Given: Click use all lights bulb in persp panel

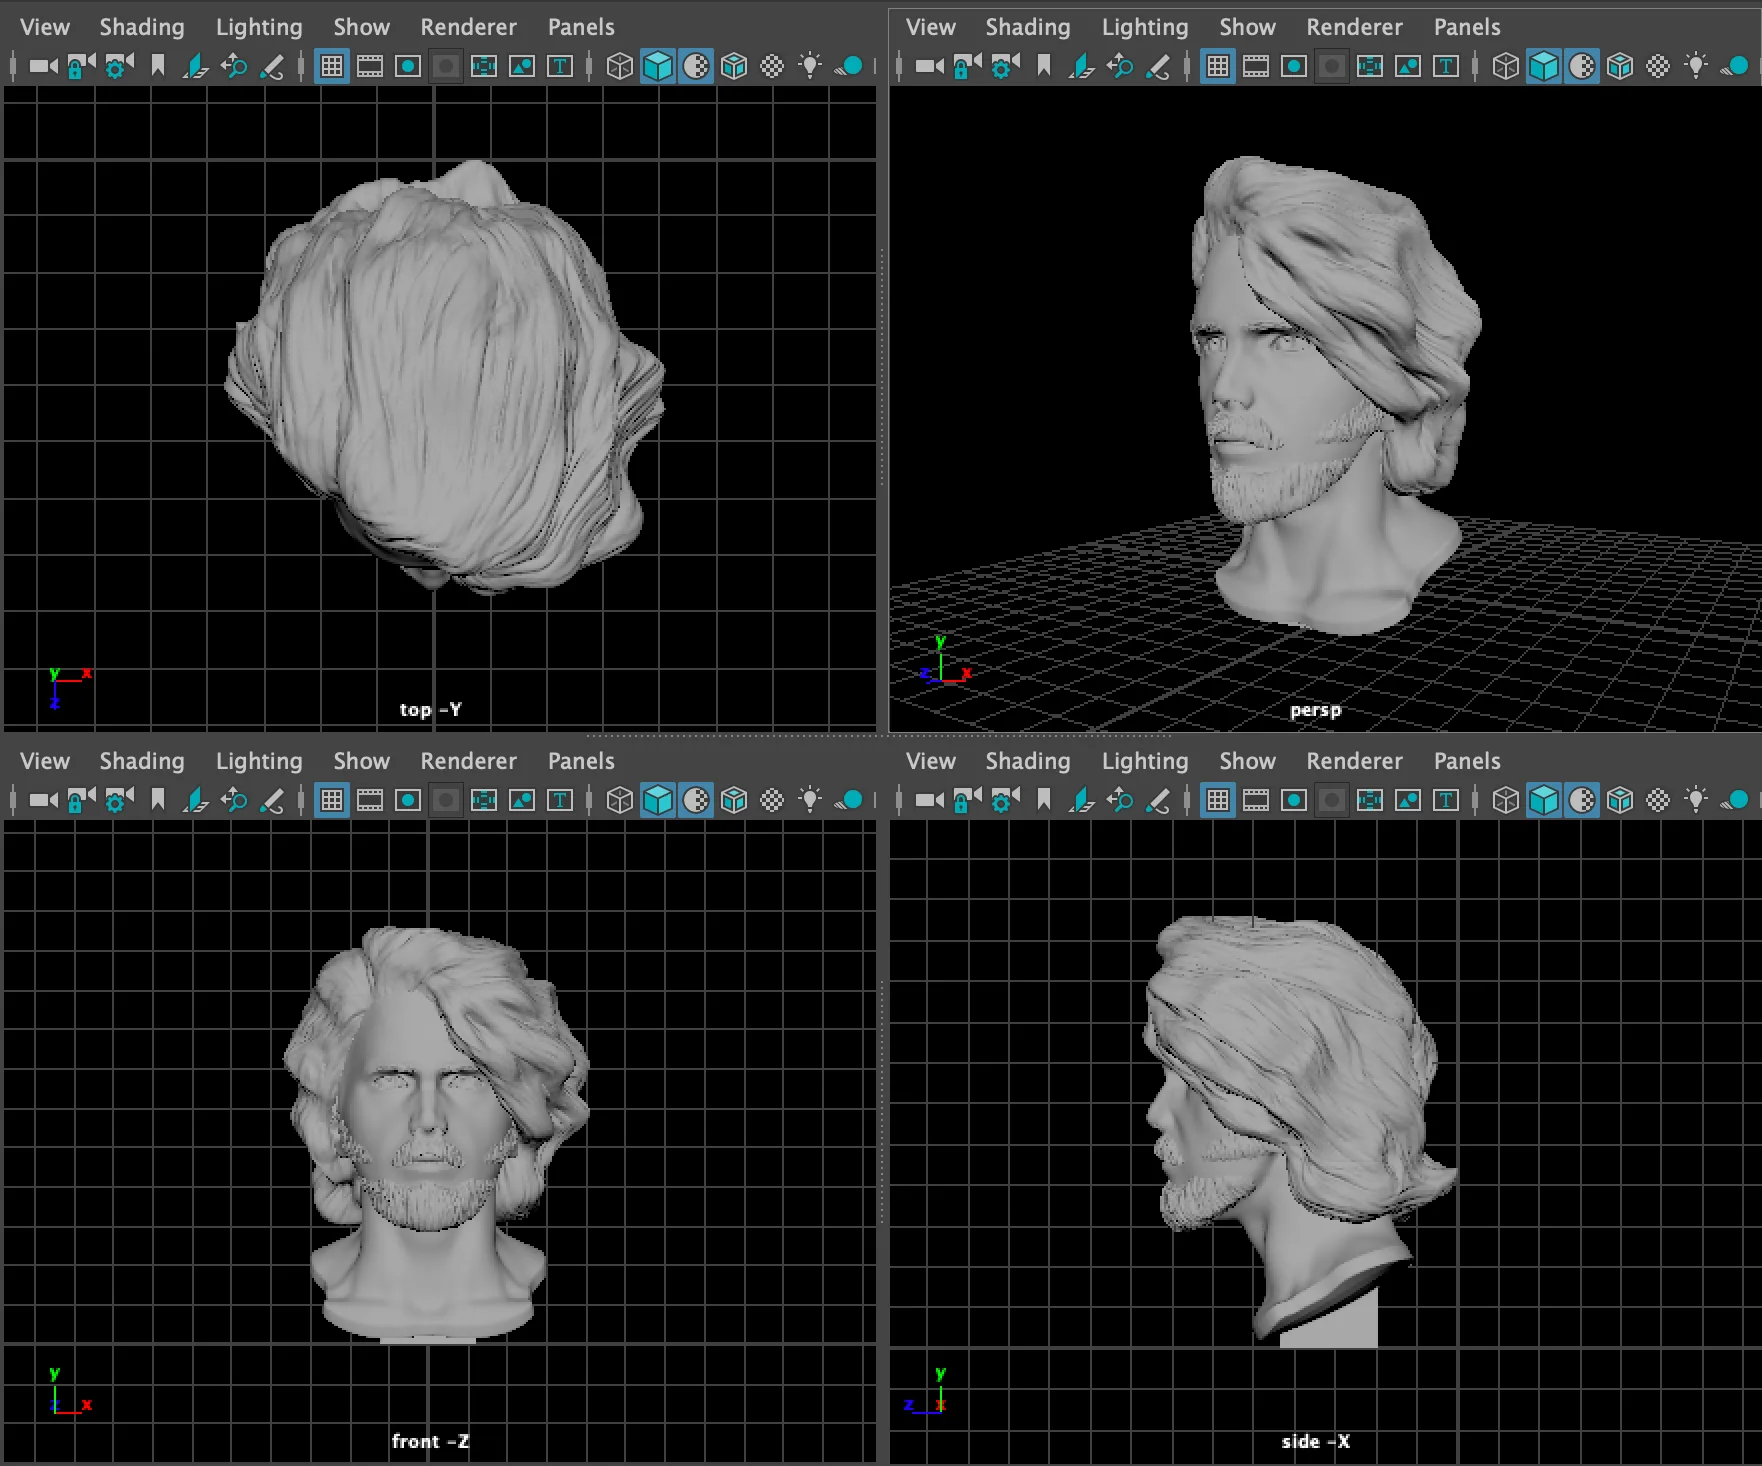Looking at the screenshot, I should click(x=1696, y=67).
